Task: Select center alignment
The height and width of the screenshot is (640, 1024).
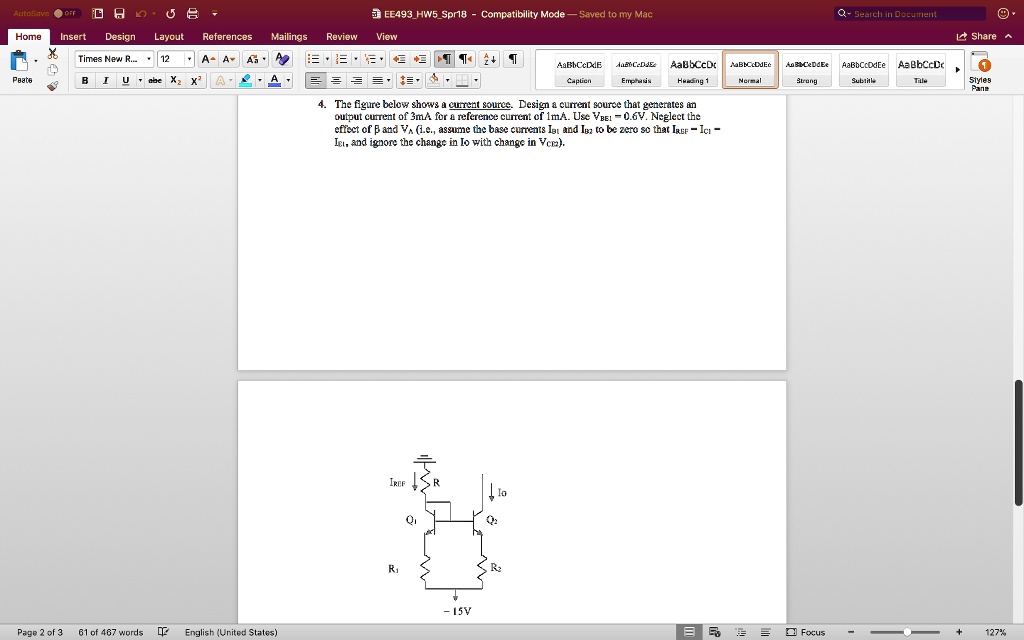Action: pyautogui.click(x=338, y=80)
